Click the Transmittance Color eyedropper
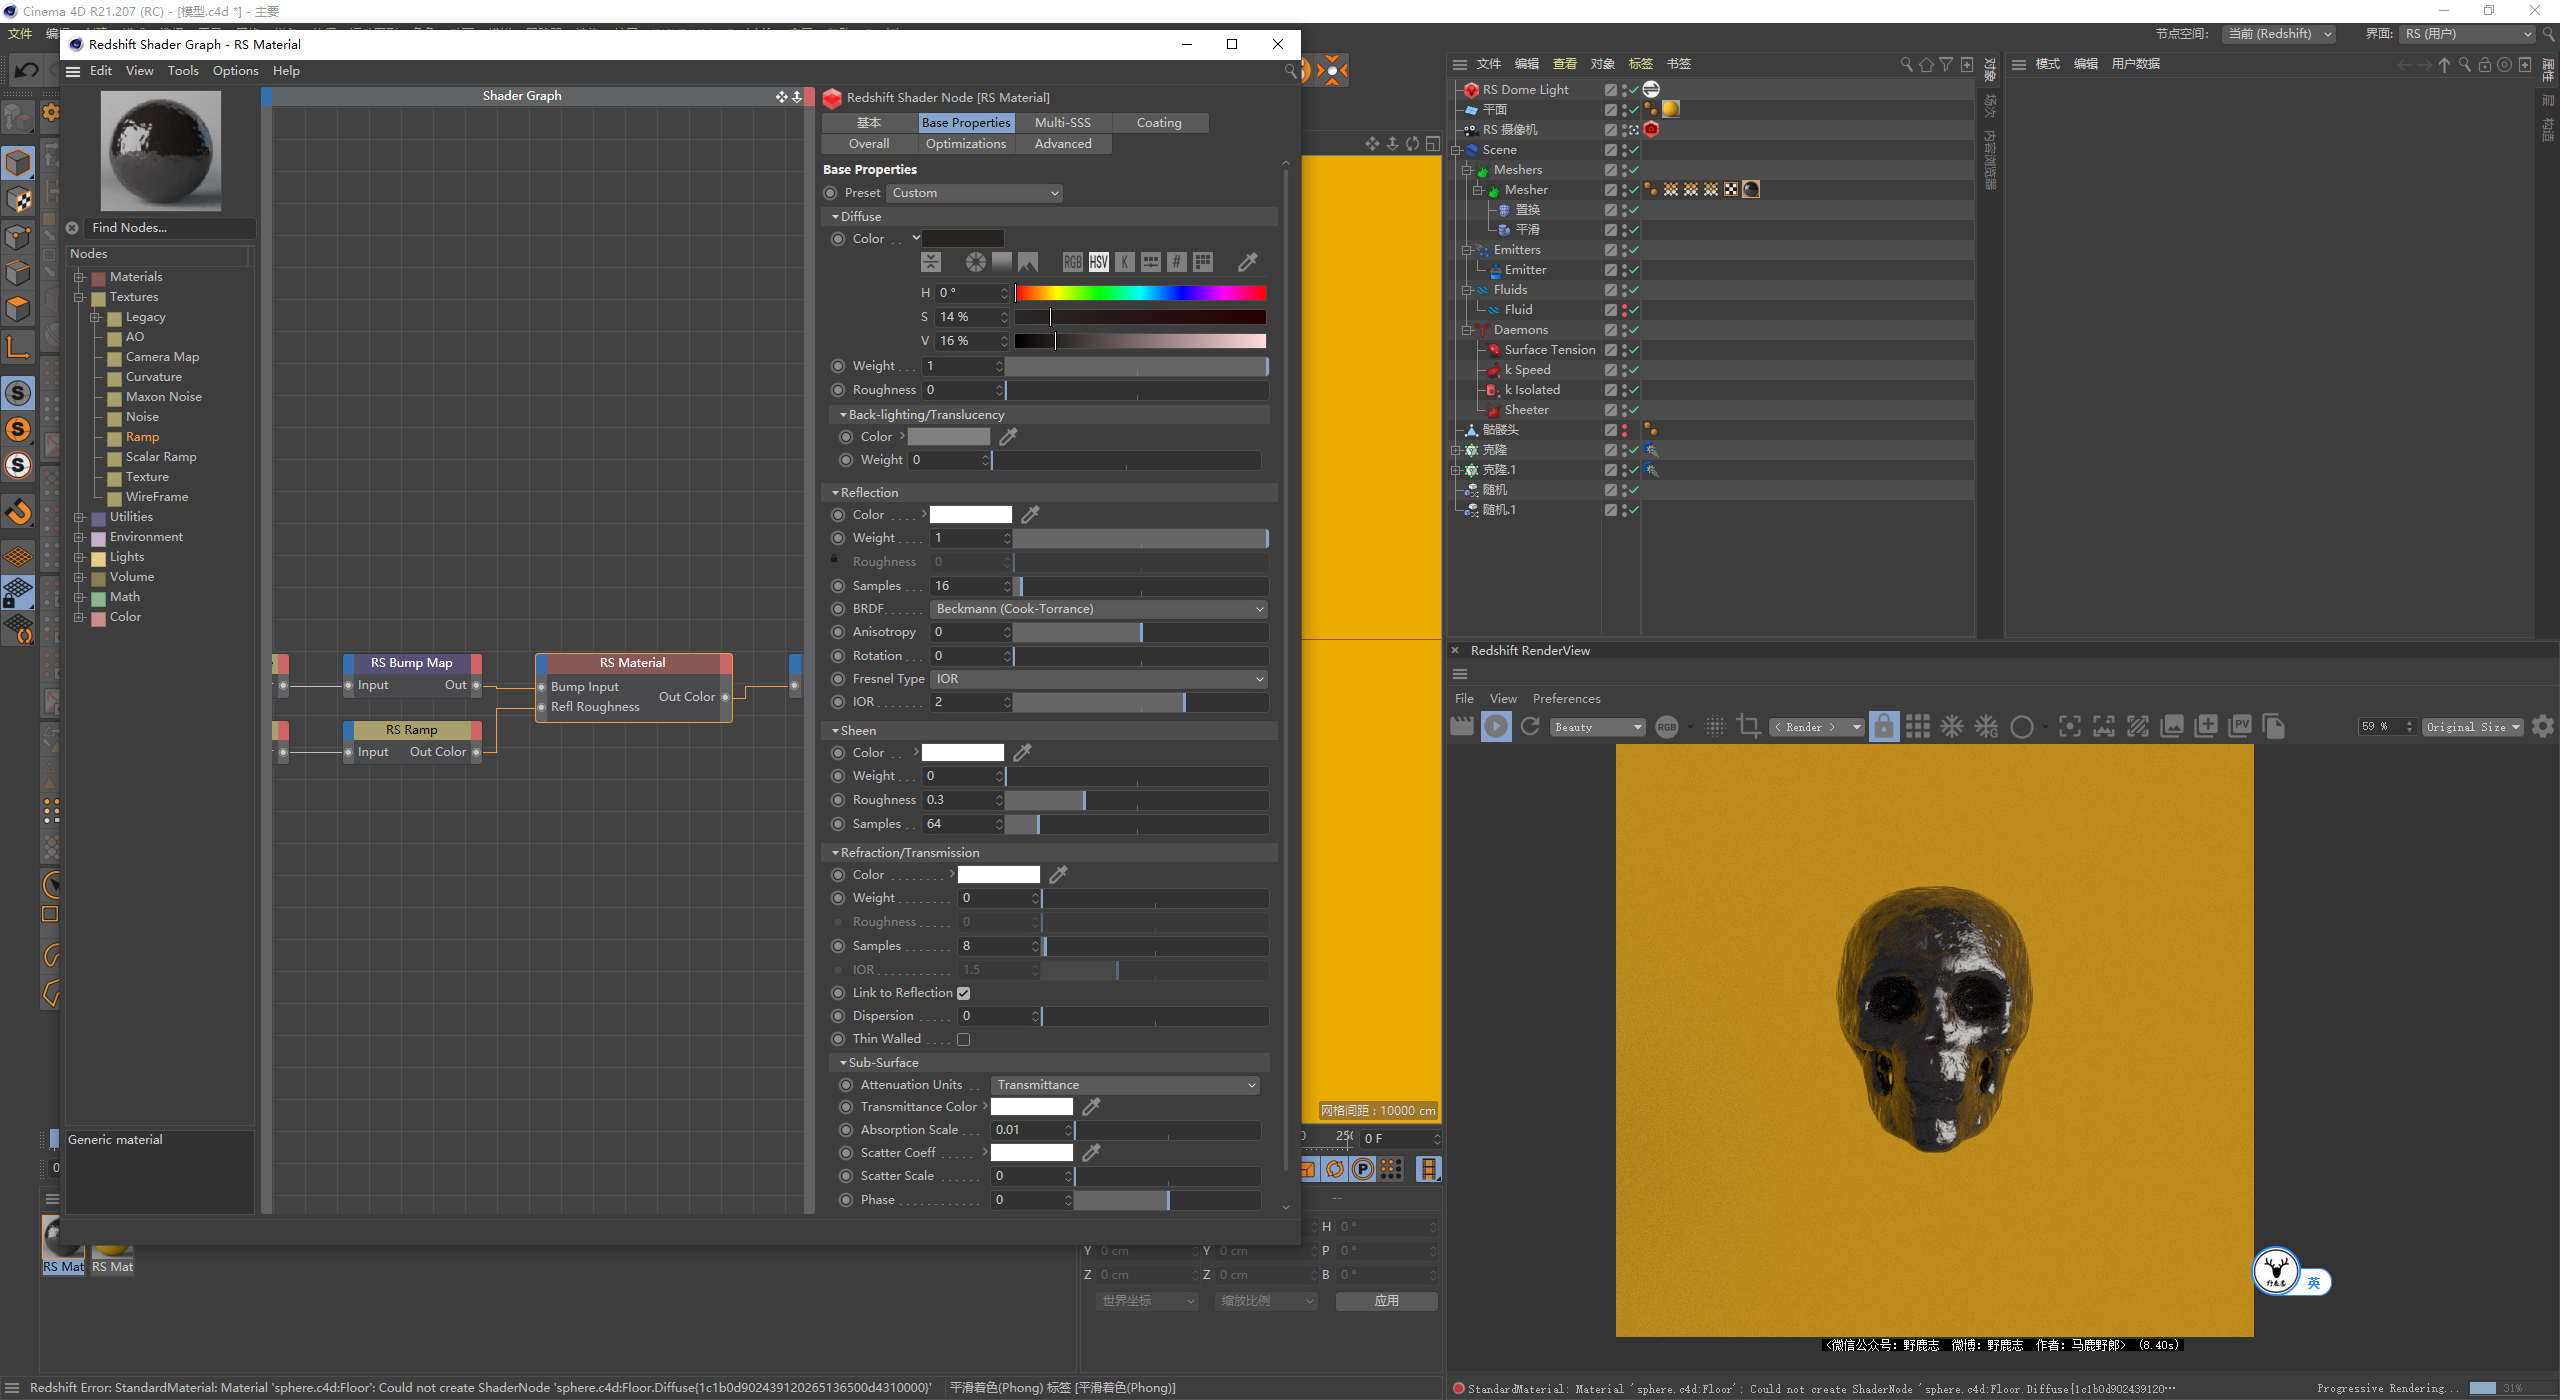The image size is (2560, 1400). click(1091, 1106)
